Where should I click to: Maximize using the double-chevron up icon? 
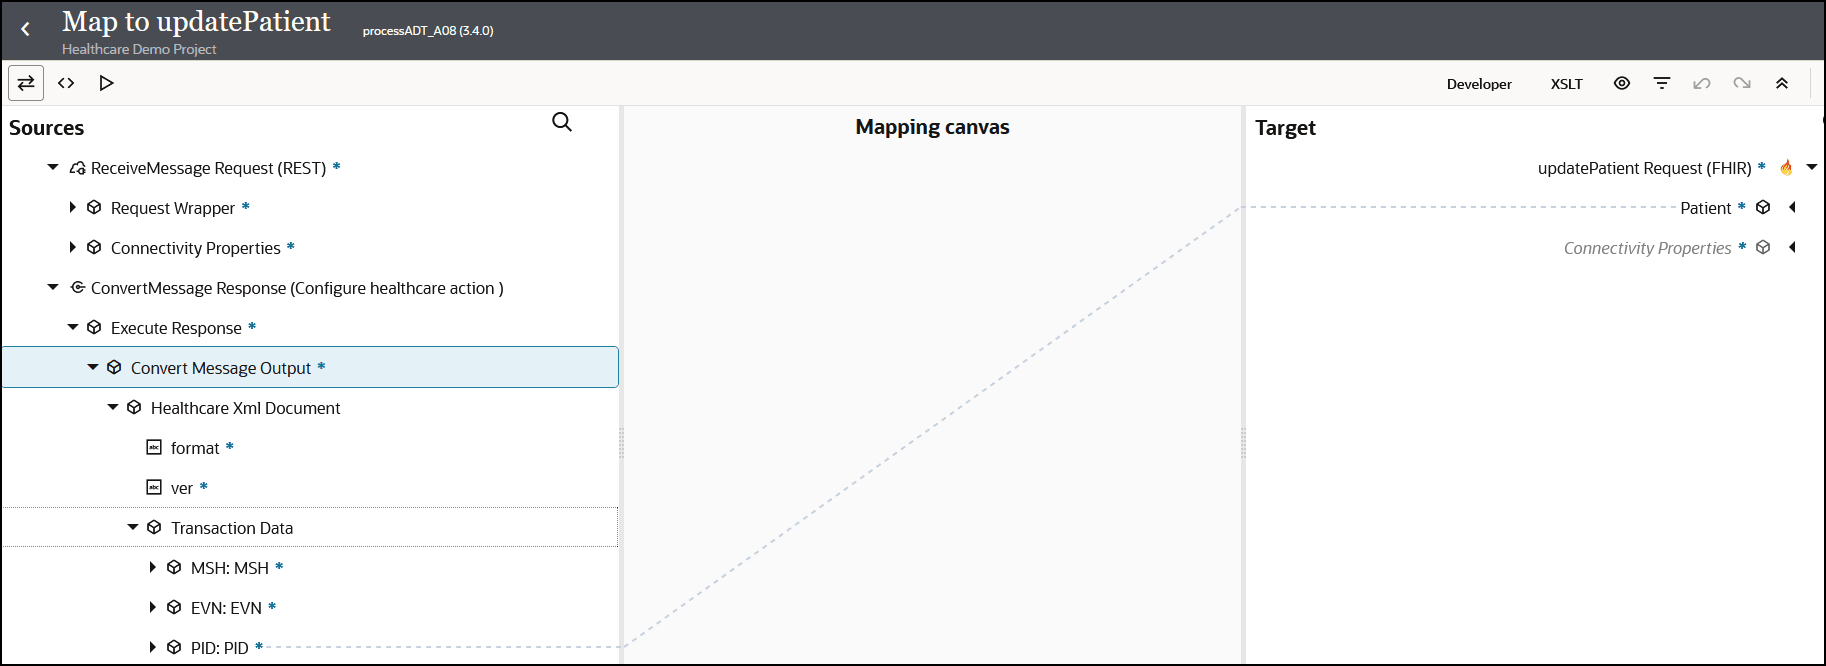[x=1782, y=83]
